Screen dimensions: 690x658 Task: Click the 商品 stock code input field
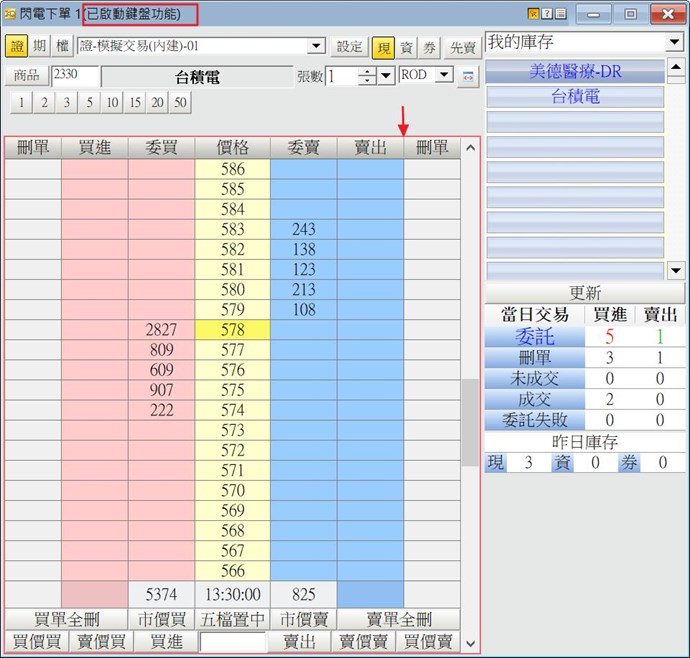tap(75, 76)
